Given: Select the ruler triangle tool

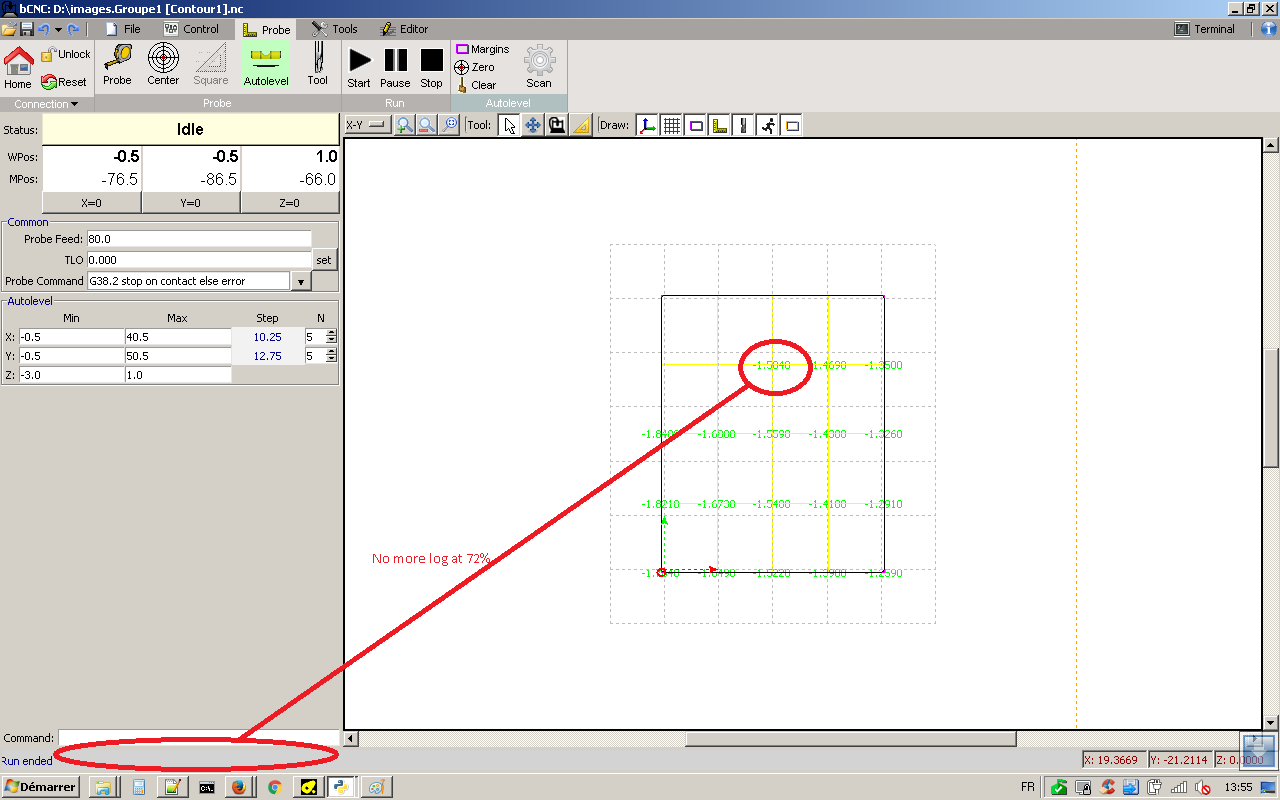Looking at the screenshot, I should (x=581, y=125).
